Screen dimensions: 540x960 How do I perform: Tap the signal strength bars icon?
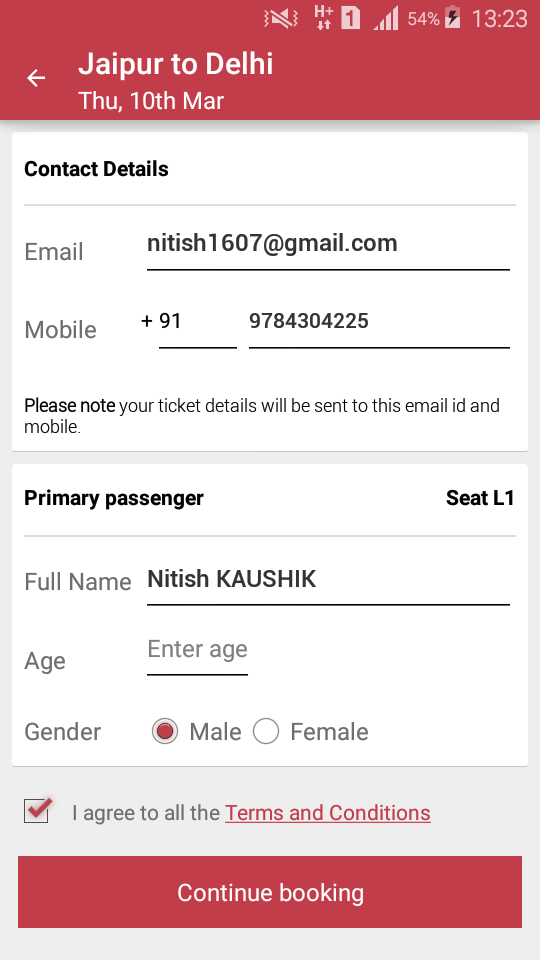[386, 18]
